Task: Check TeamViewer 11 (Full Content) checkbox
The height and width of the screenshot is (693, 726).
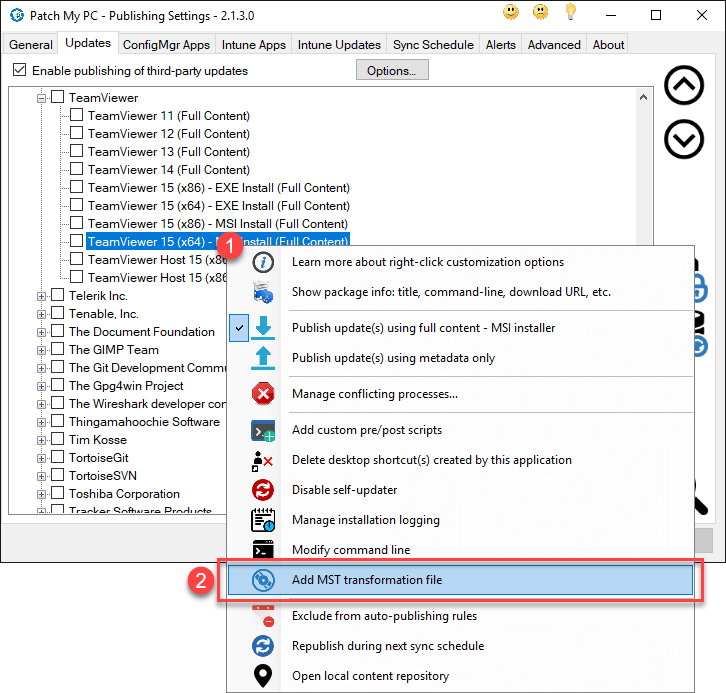Action: pyautogui.click(x=76, y=115)
